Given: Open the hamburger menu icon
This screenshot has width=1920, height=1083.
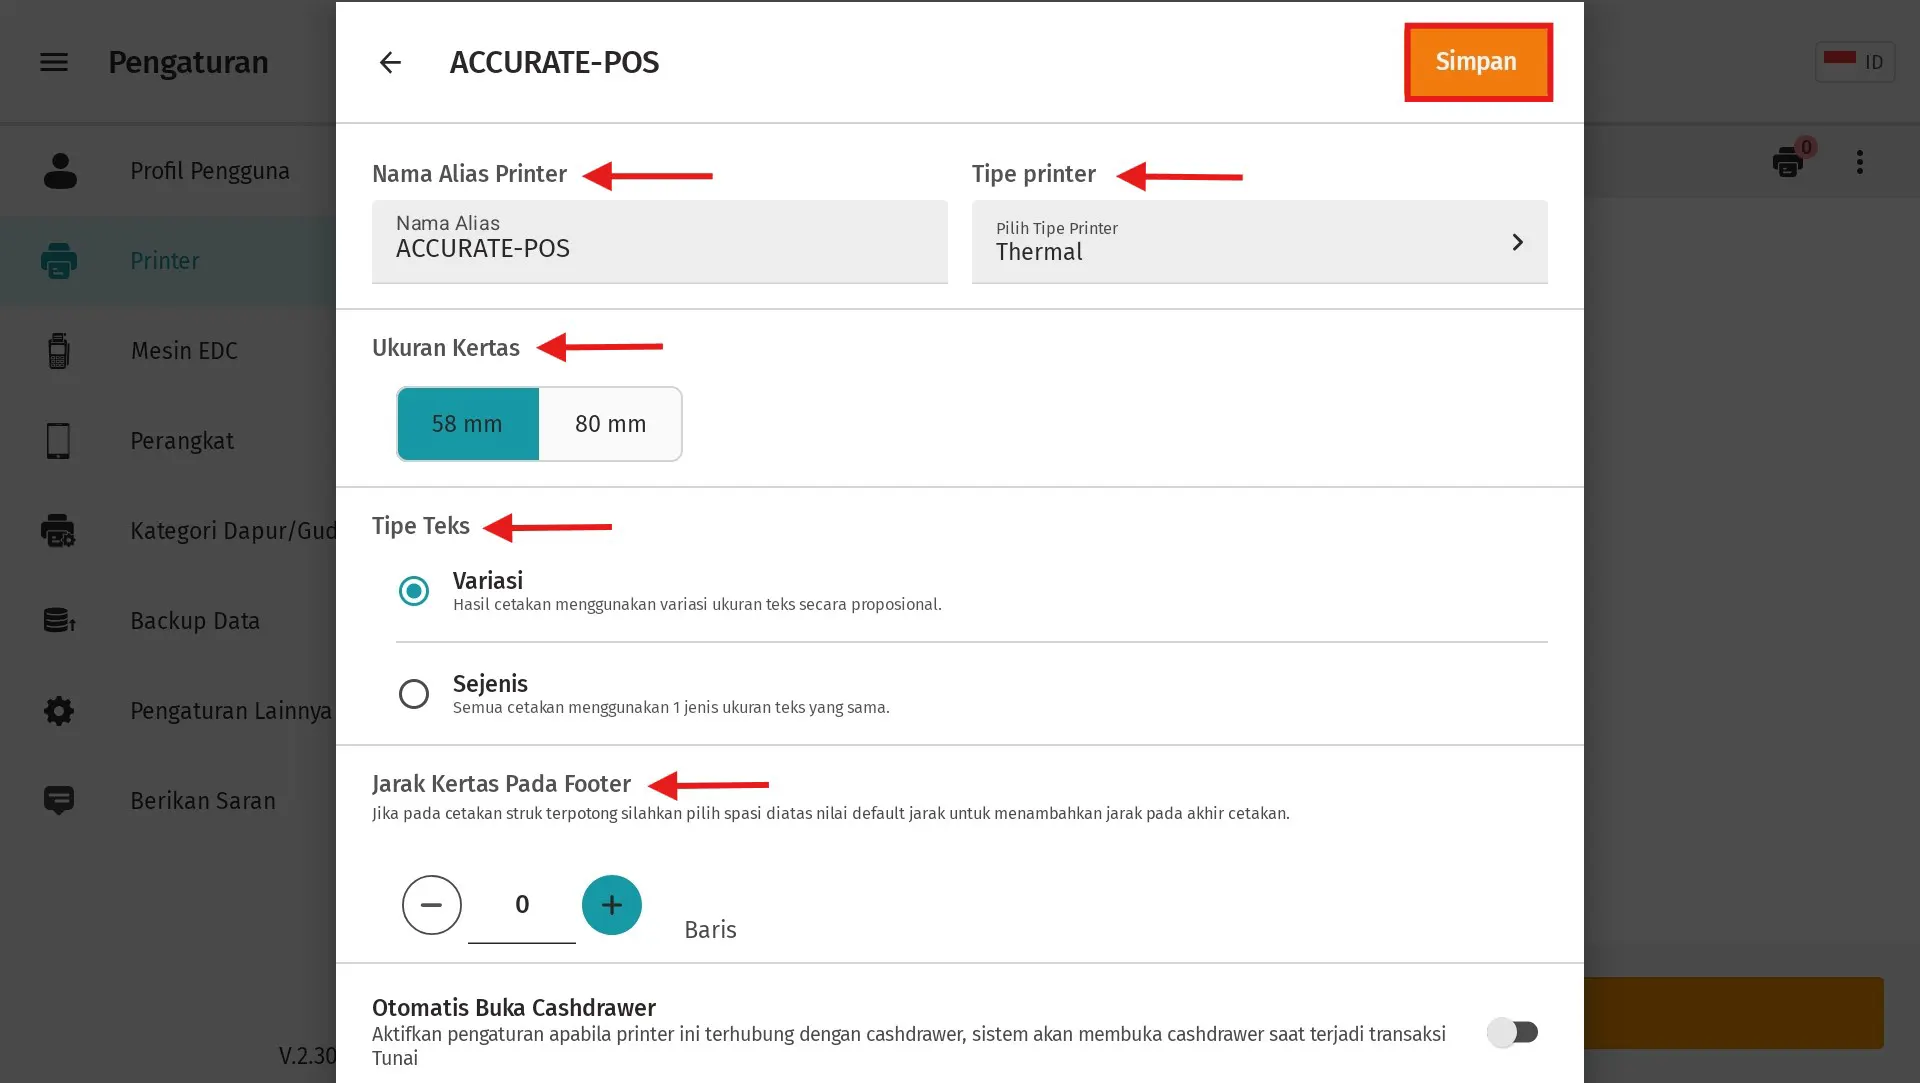Looking at the screenshot, I should coord(54,62).
